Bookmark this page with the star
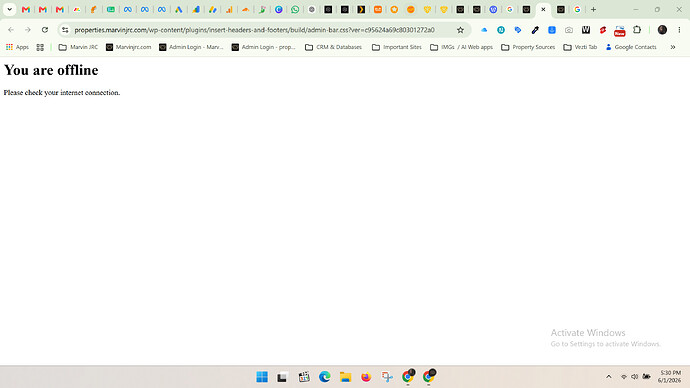Viewport: 690px width, 388px height. coord(460,30)
